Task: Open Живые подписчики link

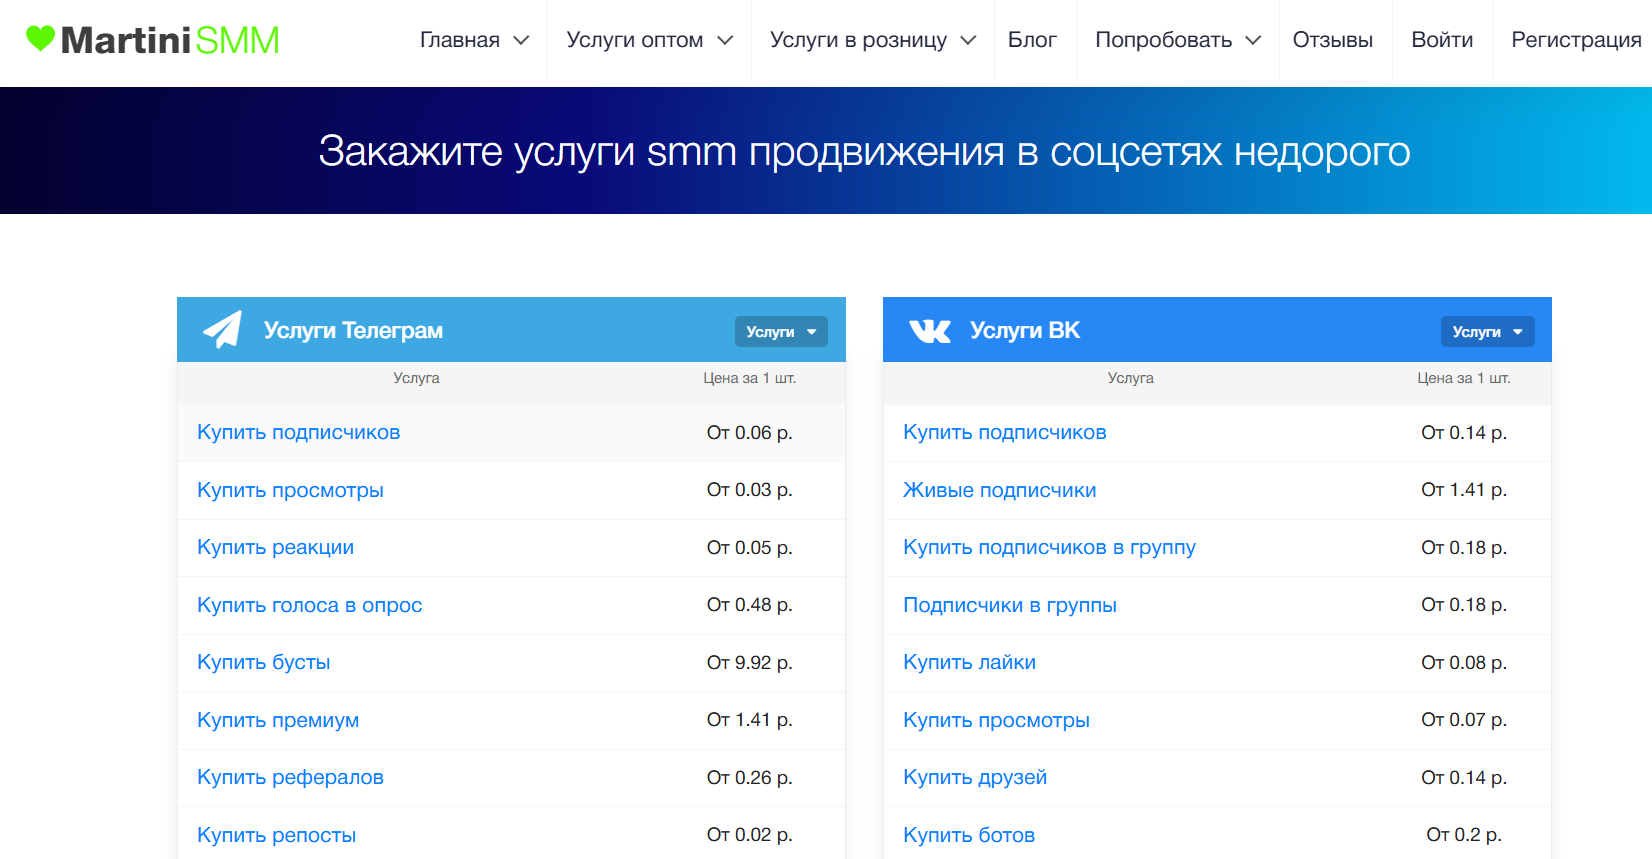Action: pyautogui.click(x=1000, y=490)
